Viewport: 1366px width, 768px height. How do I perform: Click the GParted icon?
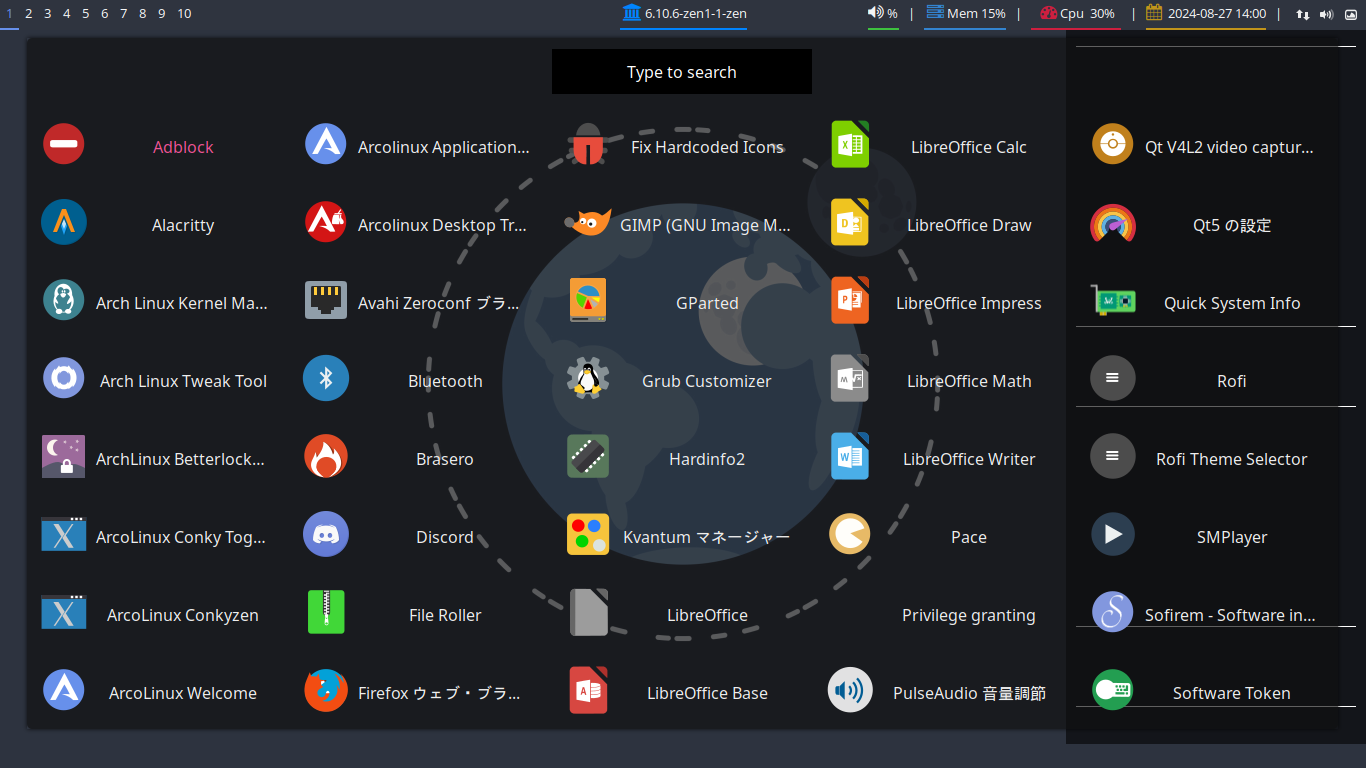588,300
